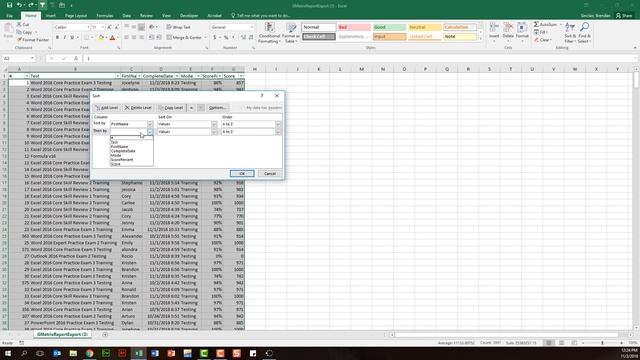Switch to the Formulas tab
Viewport: 640px width, 360px height.
[105, 16]
